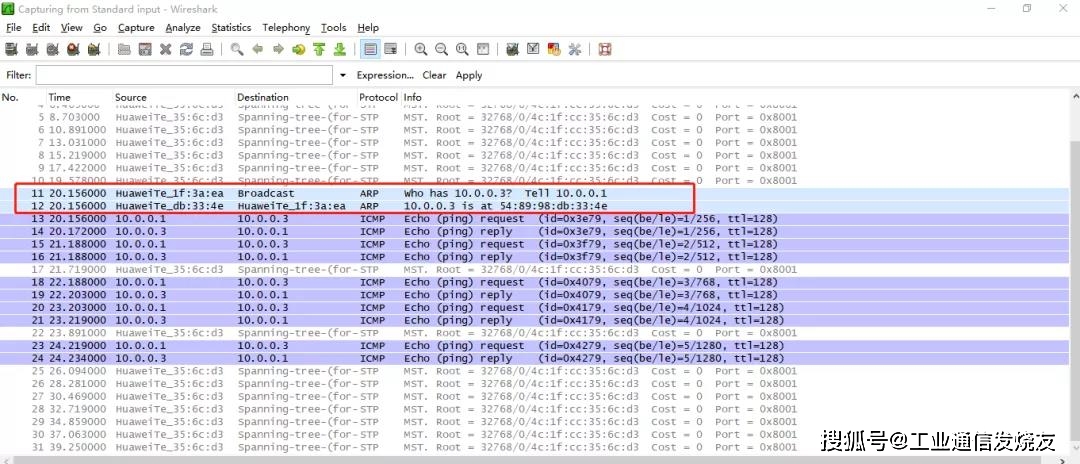This screenshot has height=464, width=1080.
Task: Select packet 13 ICMP echo request
Action: (532, 218)
